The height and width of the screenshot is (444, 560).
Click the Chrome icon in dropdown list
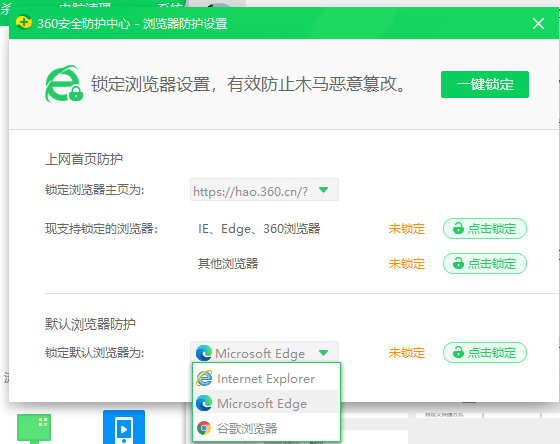(204, 428)
